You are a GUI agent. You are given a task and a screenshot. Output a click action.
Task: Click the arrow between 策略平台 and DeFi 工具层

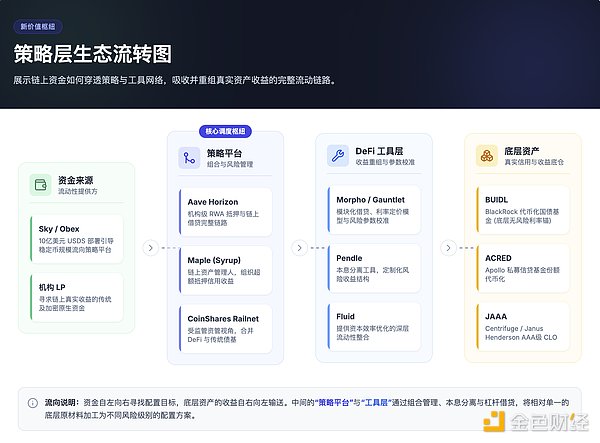coord(297,247)
